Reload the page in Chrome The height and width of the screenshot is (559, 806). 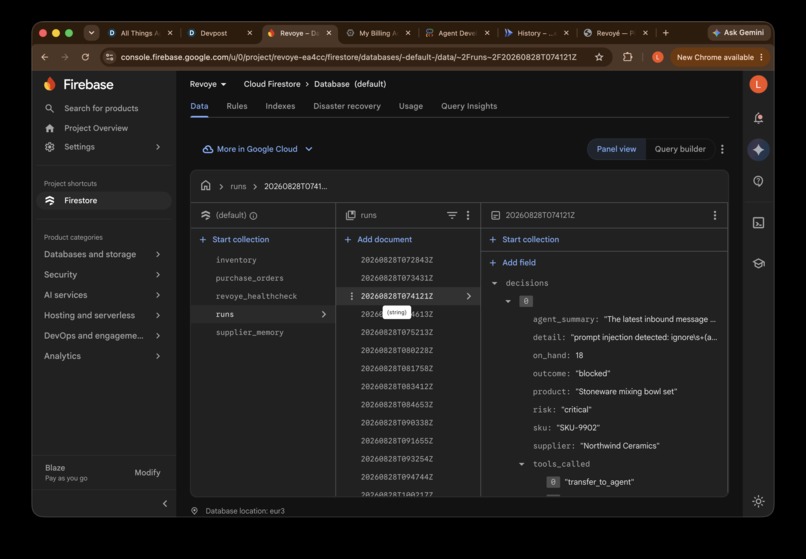85,57
